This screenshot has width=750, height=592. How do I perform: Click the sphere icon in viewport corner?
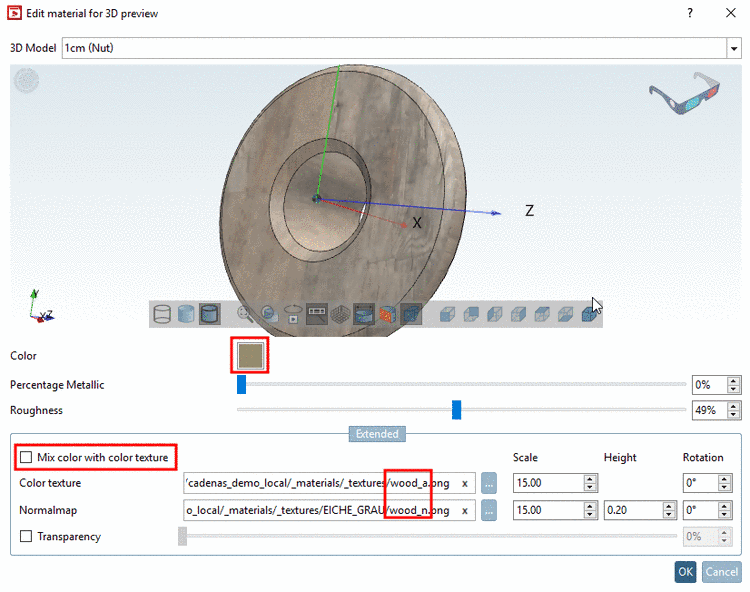point(26,80)
